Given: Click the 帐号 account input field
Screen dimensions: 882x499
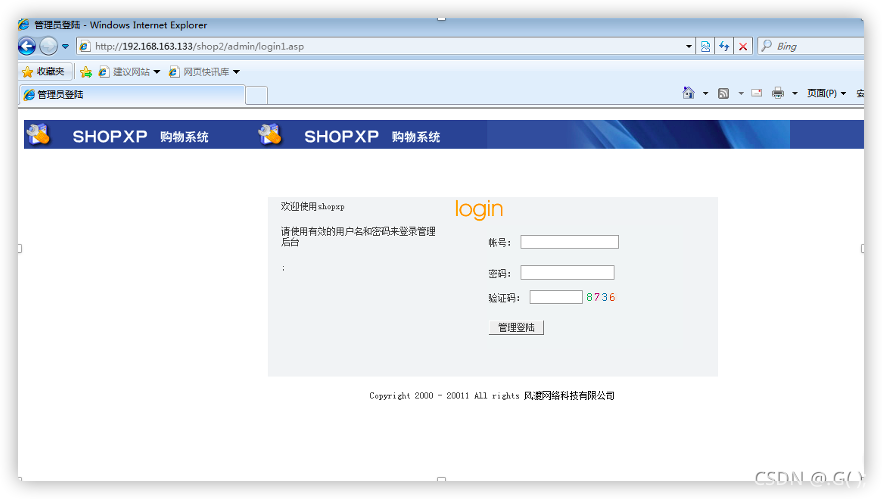Looking at the screenshot, I should pos(569,242).
